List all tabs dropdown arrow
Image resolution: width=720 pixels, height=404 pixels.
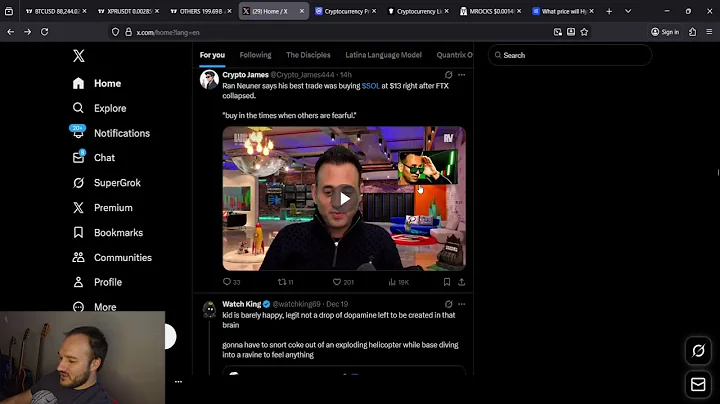coord(628,11)
